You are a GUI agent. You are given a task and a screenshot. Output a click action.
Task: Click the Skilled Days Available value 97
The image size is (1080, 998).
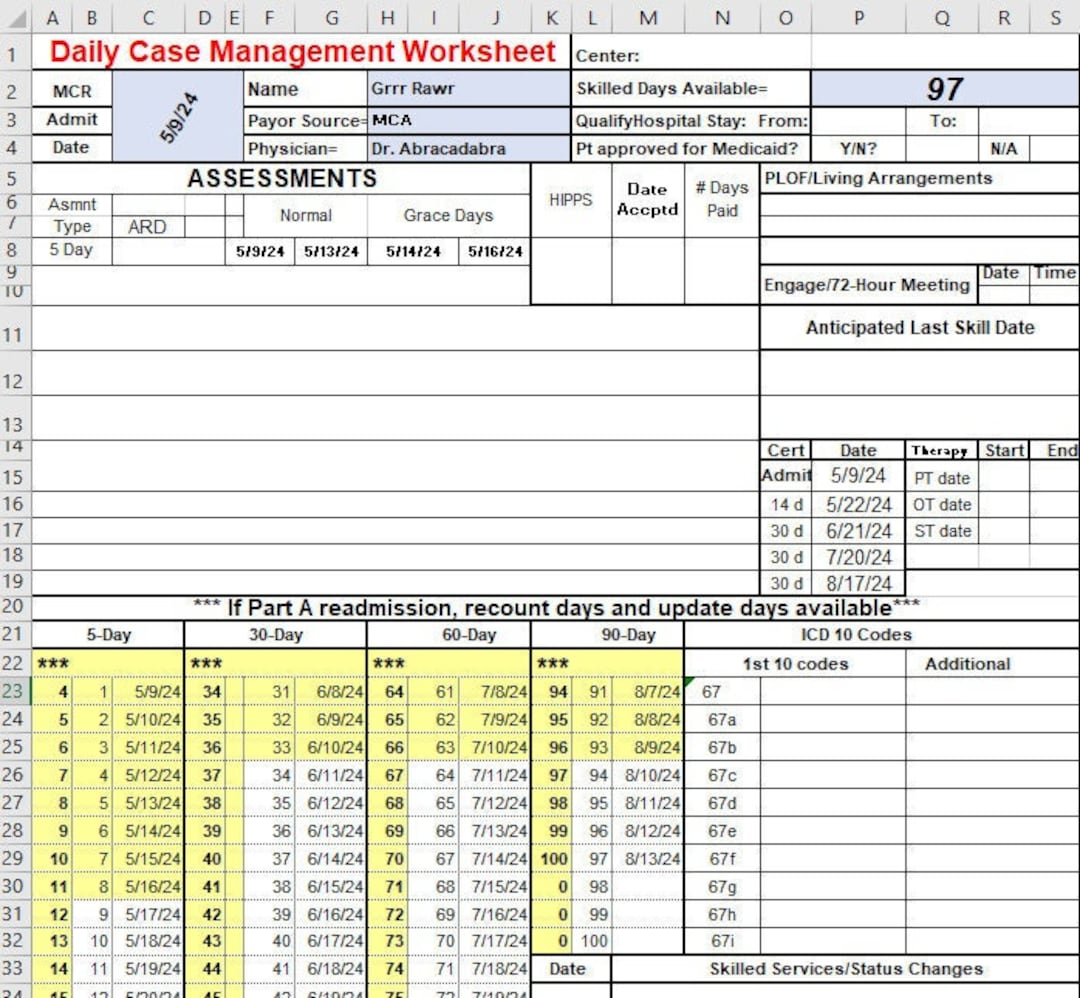point(944,89)
